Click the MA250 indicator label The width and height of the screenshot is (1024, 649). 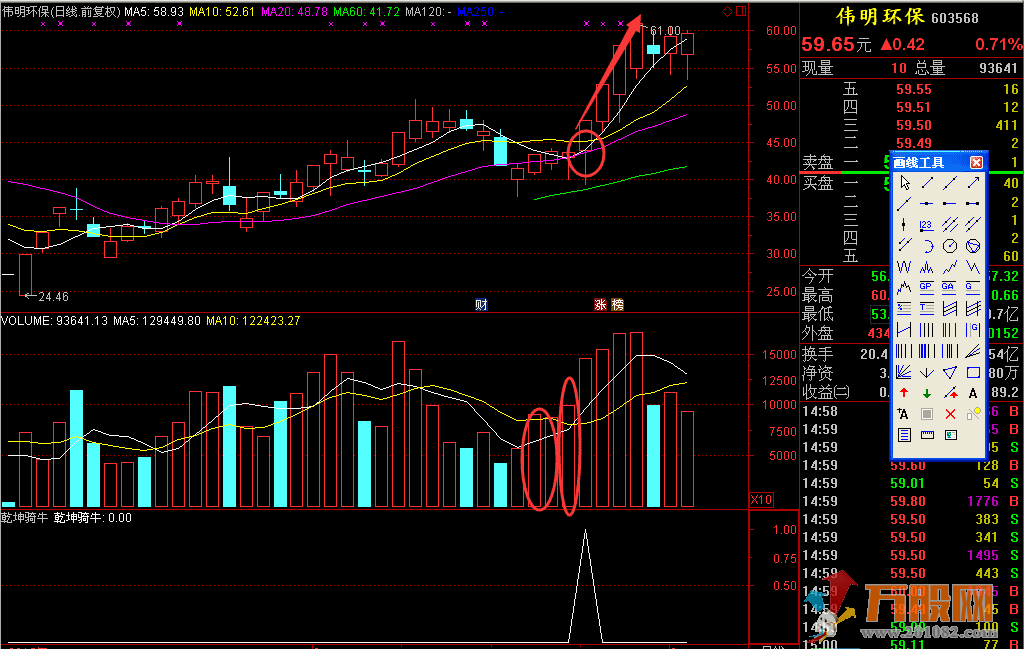(x=480, y=12)
